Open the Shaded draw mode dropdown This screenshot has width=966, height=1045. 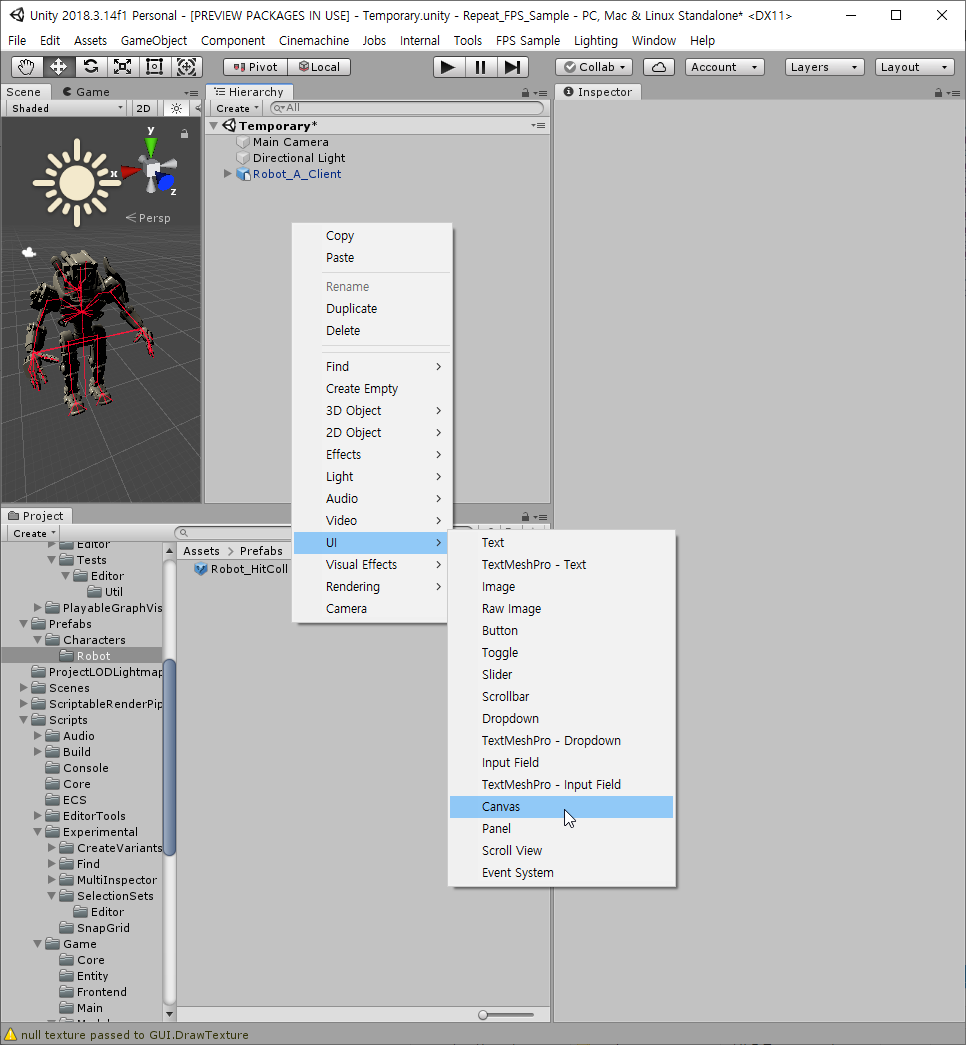tap(67, 108)
